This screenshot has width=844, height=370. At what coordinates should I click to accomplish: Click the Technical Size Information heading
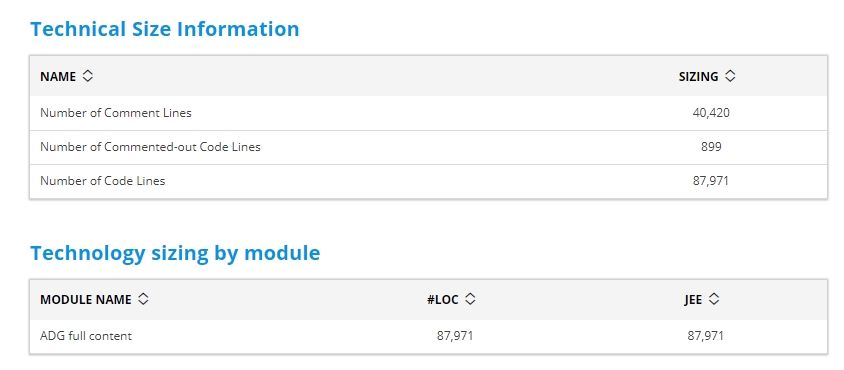[x=165, y=29]
